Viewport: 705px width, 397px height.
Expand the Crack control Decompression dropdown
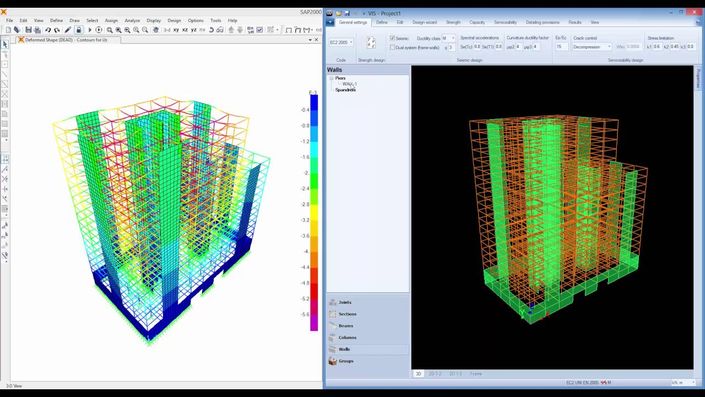tap(592, 47)
